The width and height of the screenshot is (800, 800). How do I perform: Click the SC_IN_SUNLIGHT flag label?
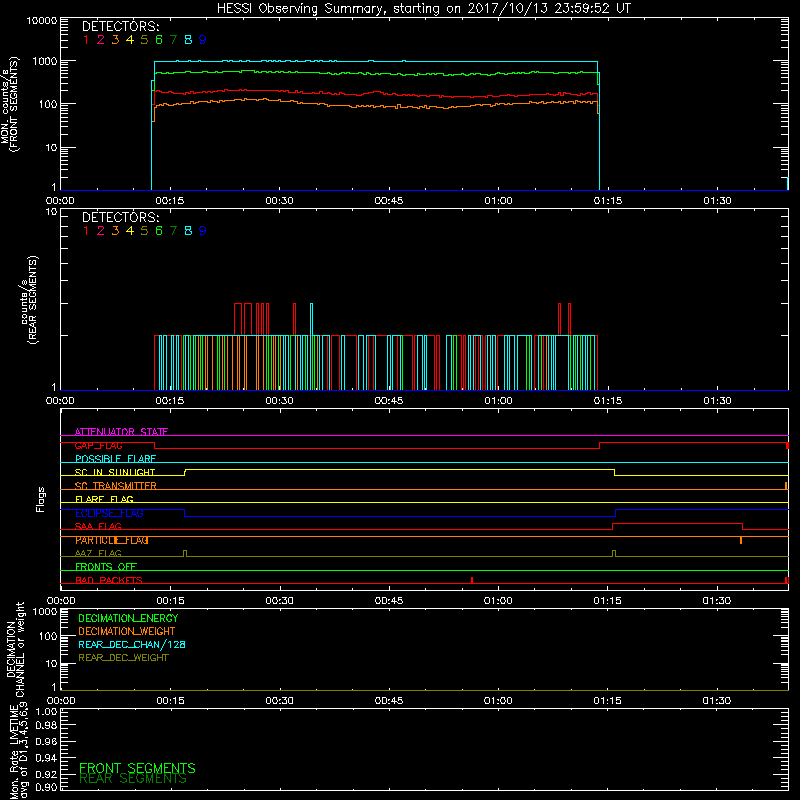click(x=115, y=472)
